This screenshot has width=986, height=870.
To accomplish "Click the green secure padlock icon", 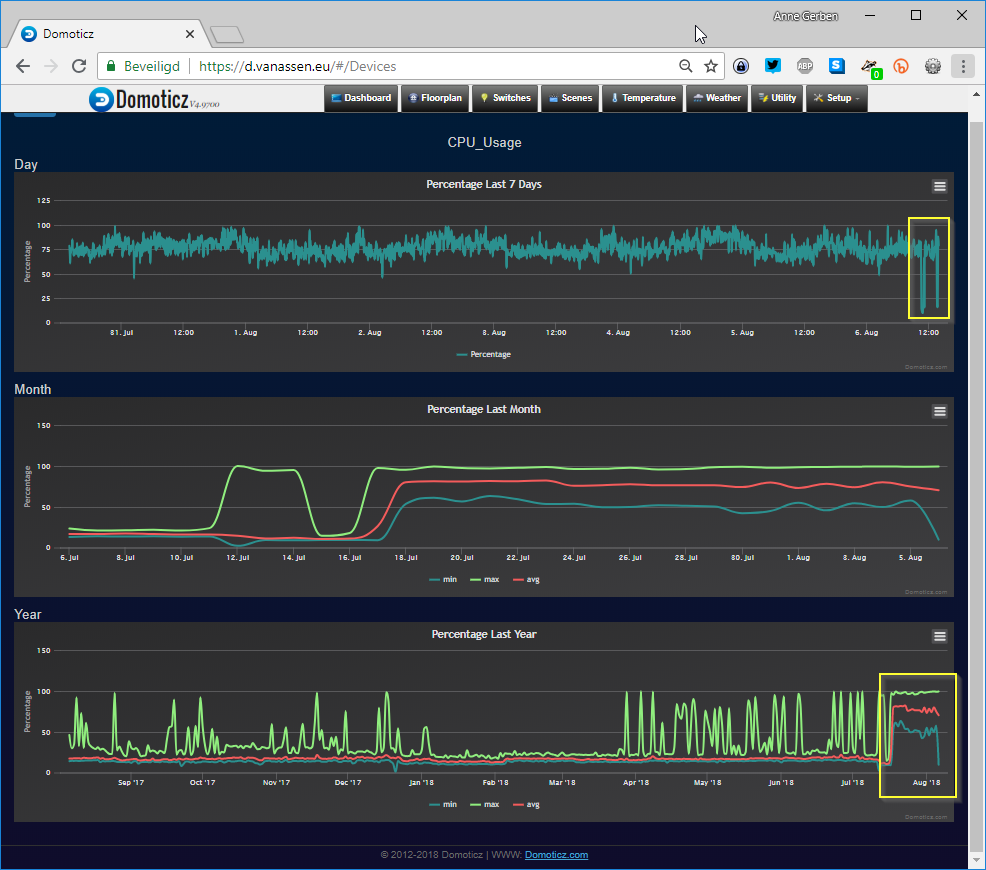I will 111,66.
